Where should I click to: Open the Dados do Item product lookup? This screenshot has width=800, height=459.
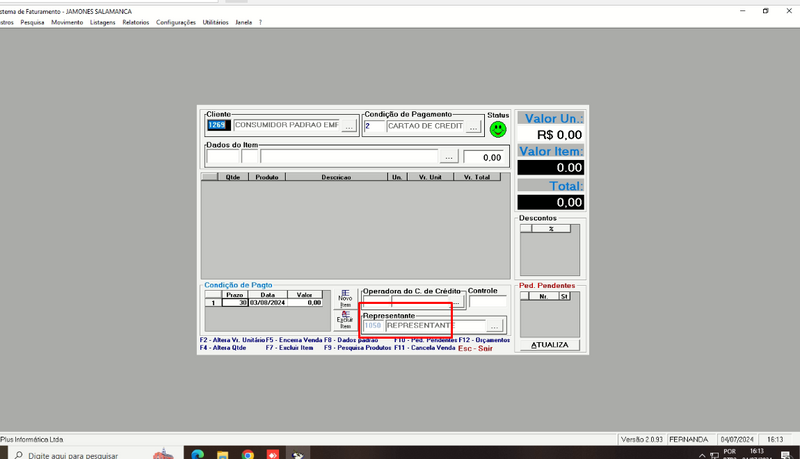[x=449, y=157]
